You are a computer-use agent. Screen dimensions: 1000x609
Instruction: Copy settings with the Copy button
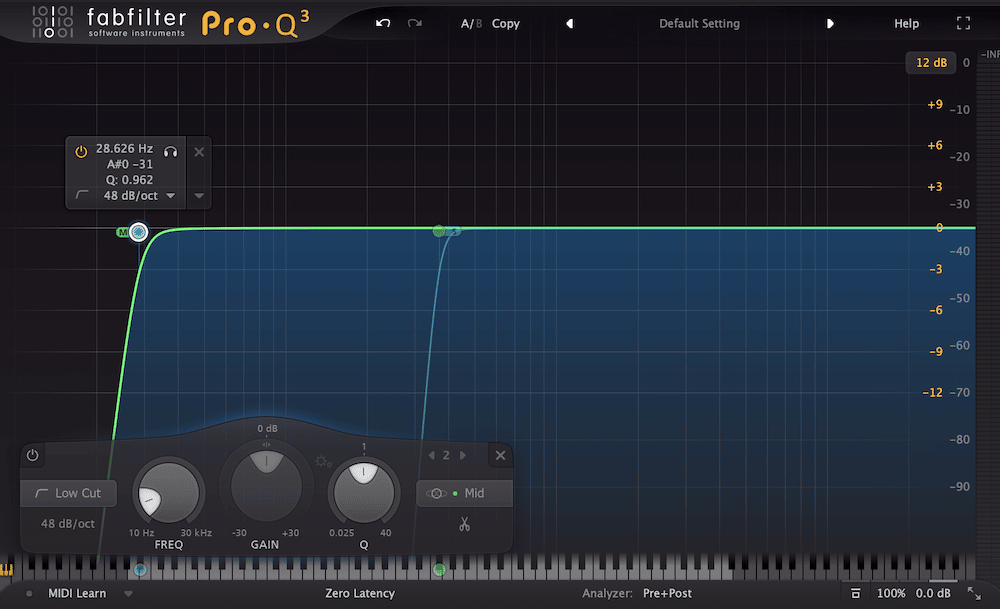(506, 24)
